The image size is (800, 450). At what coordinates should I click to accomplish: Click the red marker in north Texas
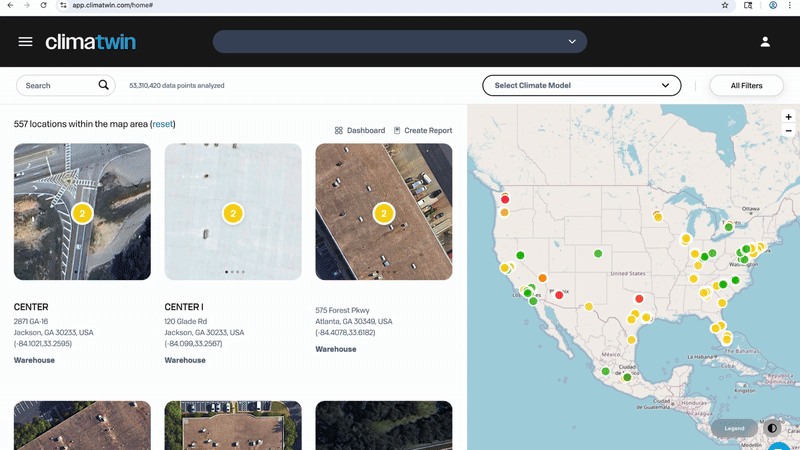point(639,298)
